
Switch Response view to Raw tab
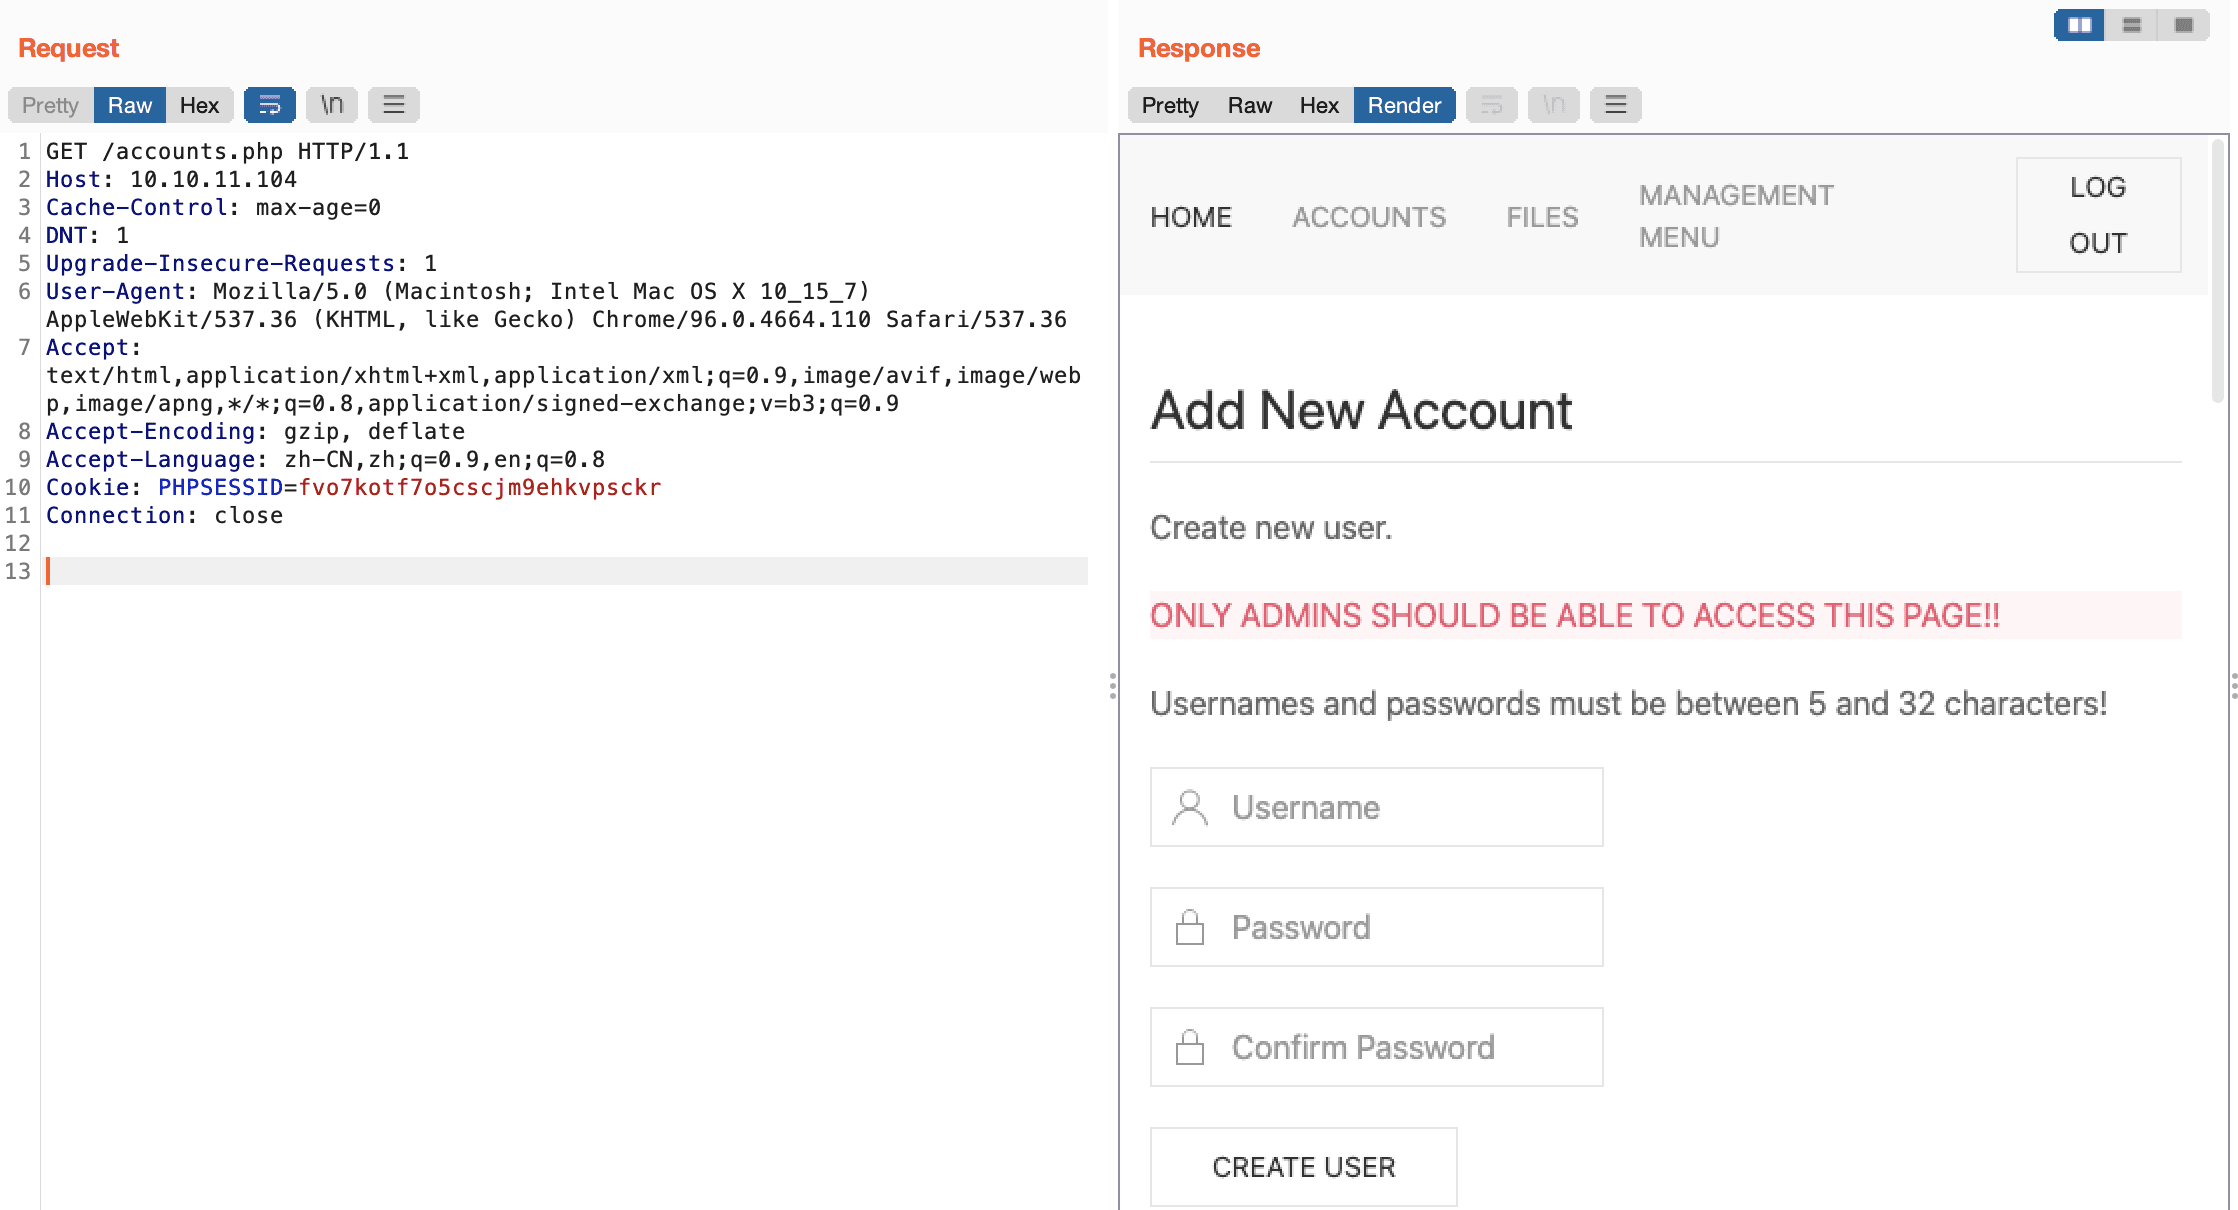click(x=1249, y=105)
